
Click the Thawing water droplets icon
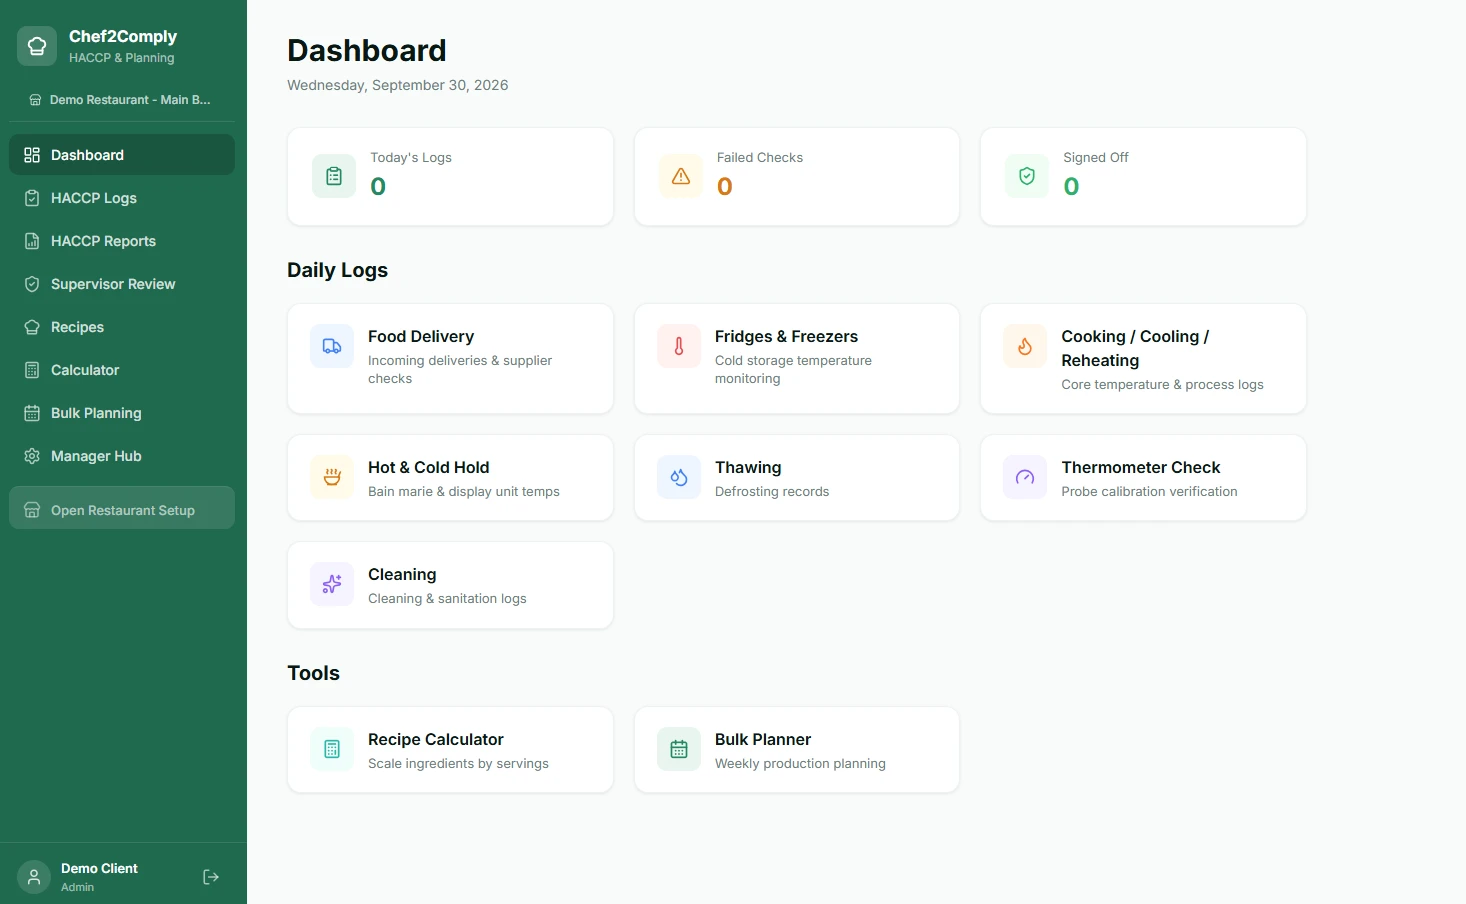pos(679,477)
